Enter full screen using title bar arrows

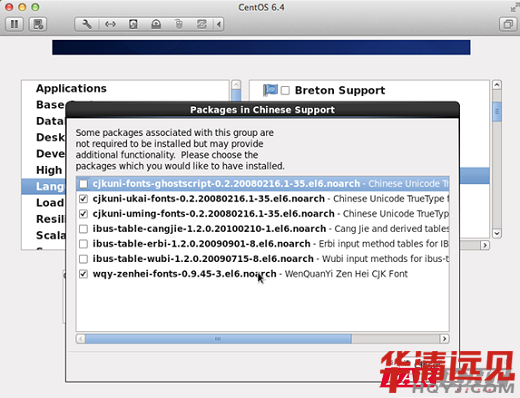point(514,8)
